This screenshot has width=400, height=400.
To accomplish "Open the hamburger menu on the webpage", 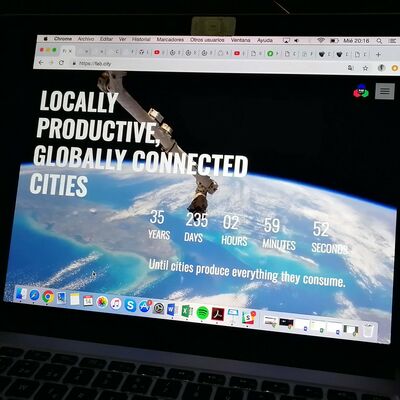I will tap(385, 91).
